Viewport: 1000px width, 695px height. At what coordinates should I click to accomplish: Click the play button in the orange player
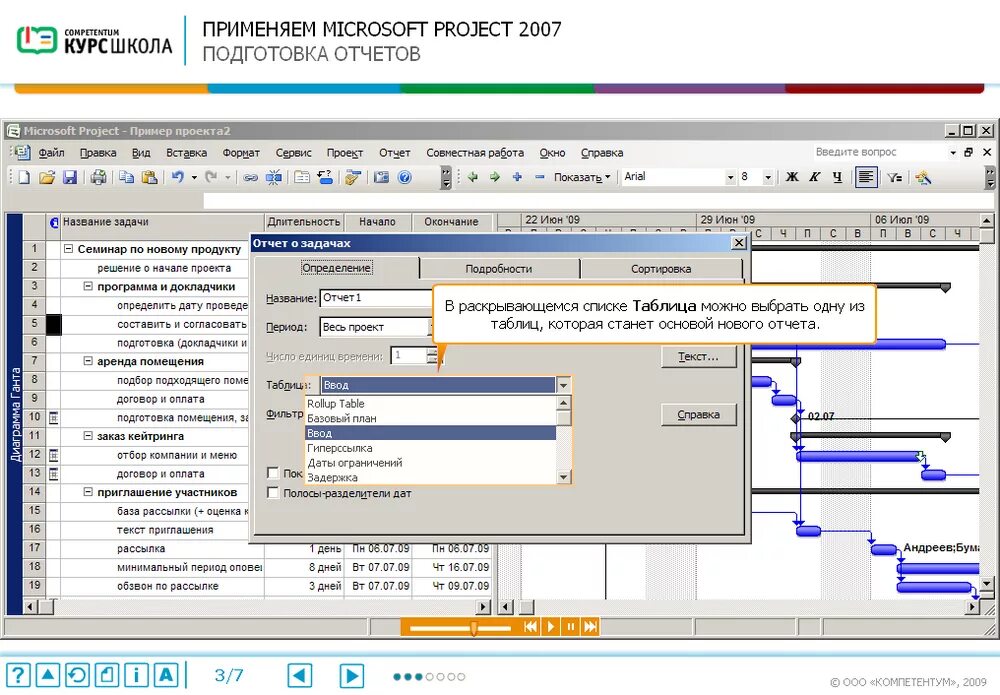tap(550, 627)
